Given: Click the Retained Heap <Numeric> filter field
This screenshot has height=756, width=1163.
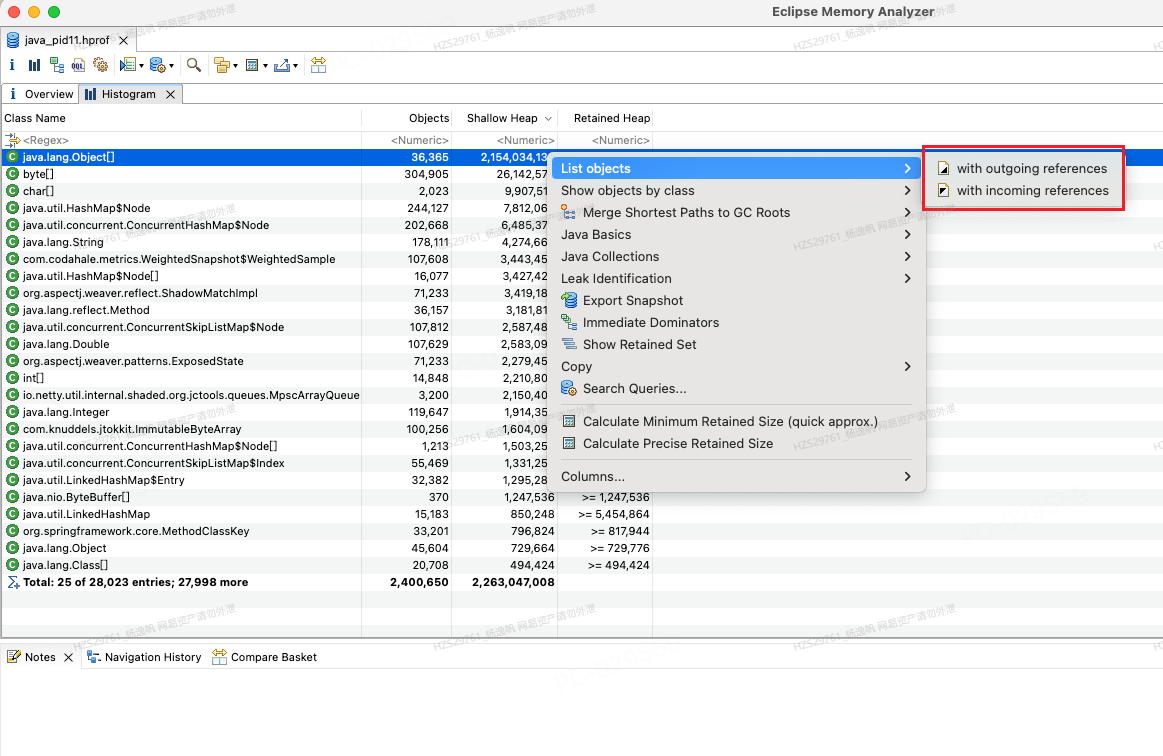Looking at the screenshot, I should click(x=604, y=140).
